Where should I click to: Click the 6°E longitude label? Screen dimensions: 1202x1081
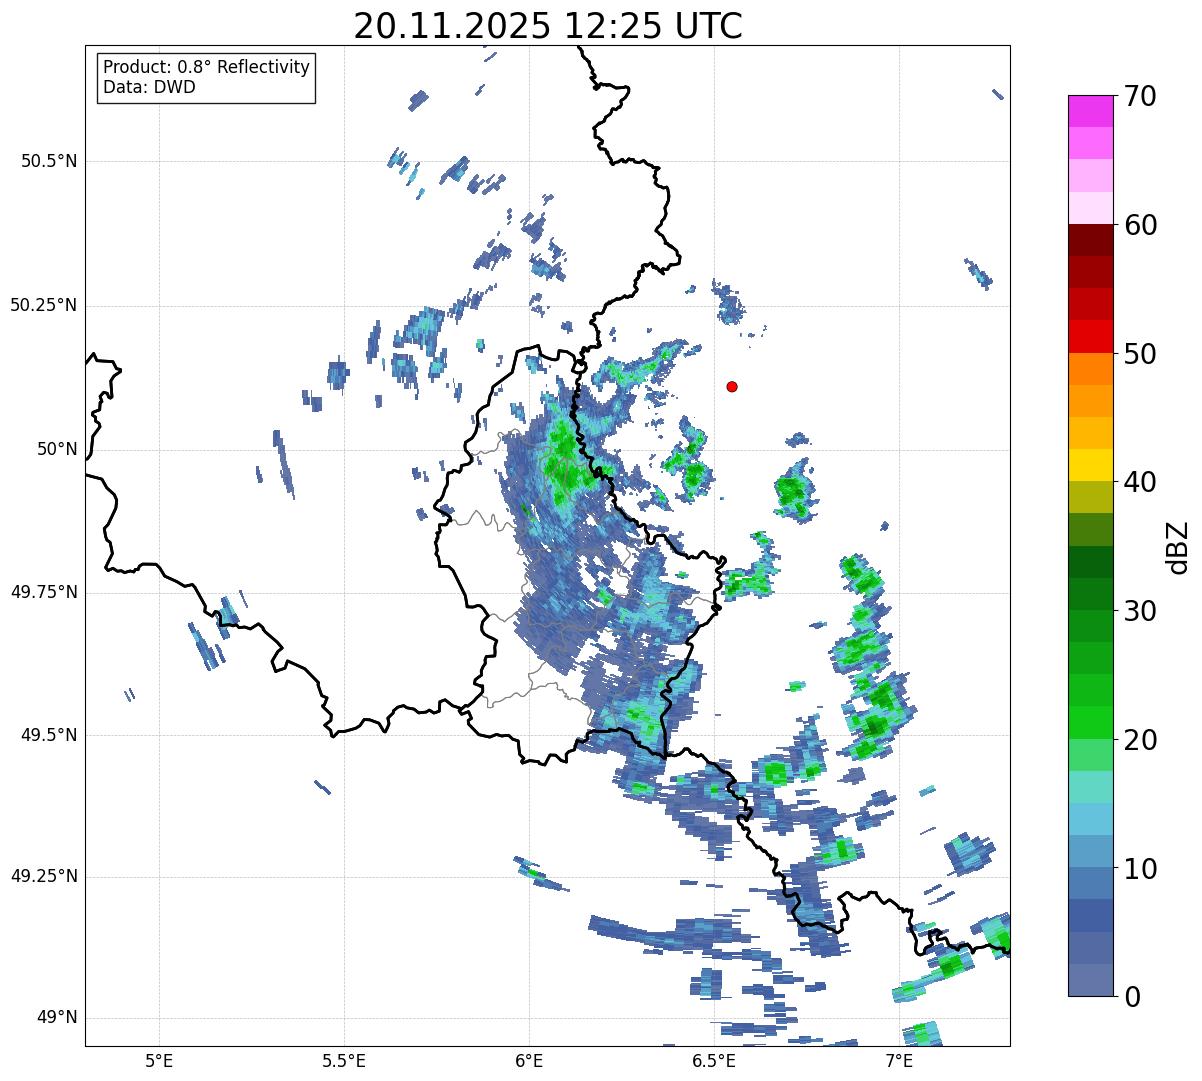[530, 1060]
